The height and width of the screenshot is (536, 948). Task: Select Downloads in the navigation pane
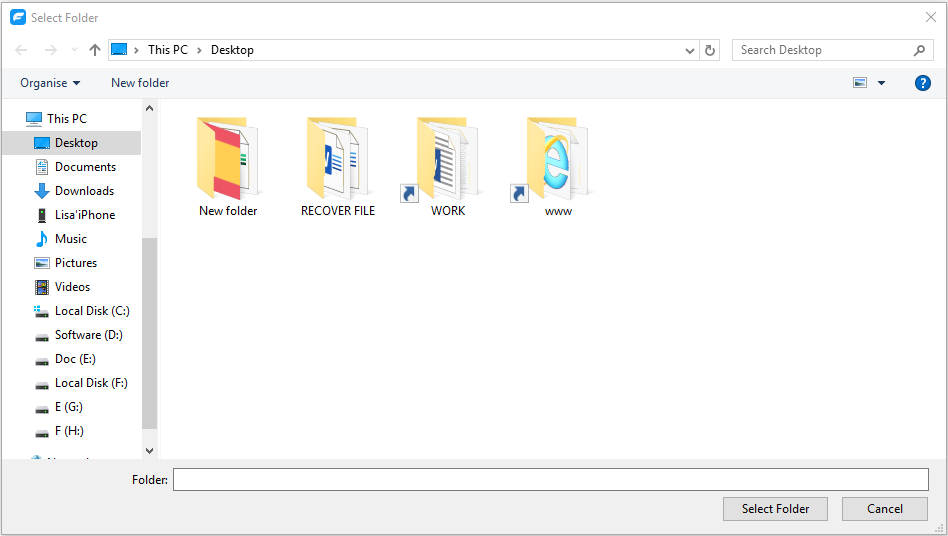(84, 191)
